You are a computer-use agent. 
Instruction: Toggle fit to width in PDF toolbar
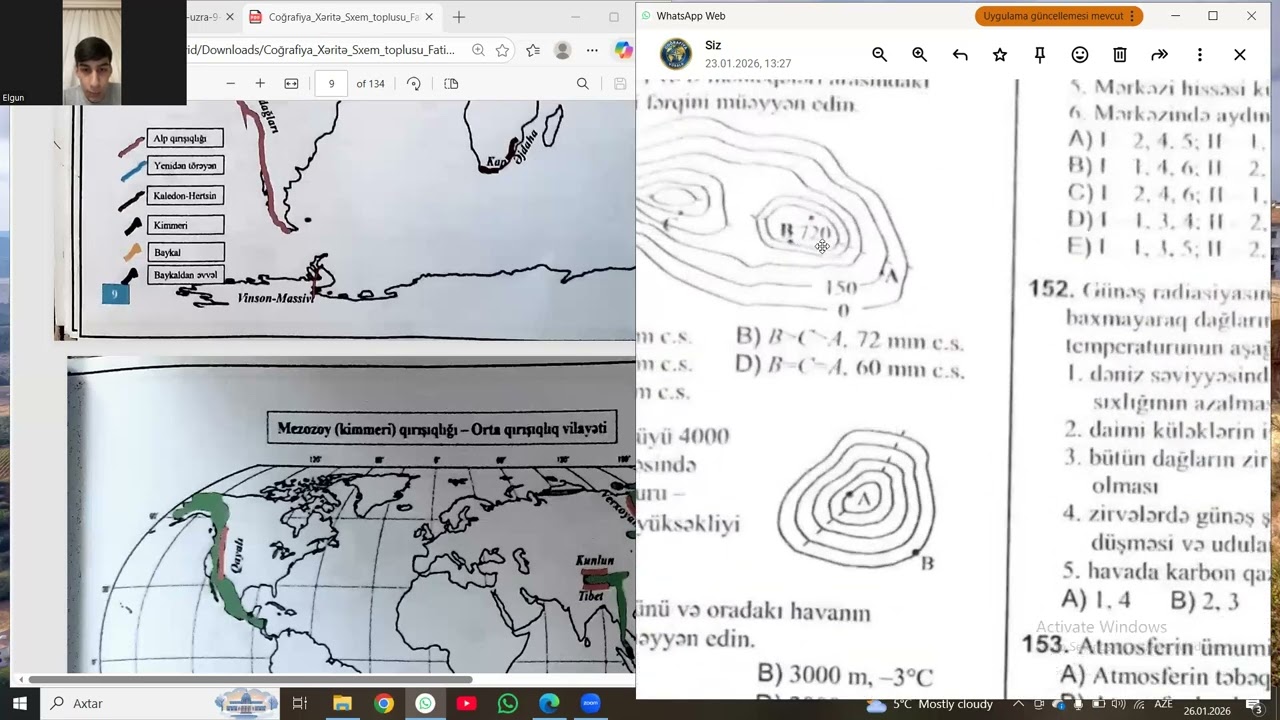[291, 84]
